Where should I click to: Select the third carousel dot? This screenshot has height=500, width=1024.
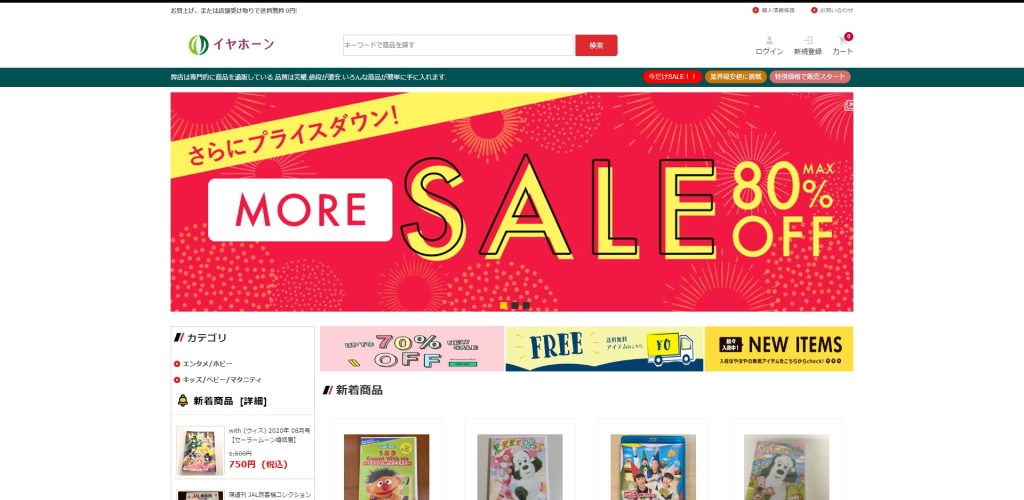click(526, 305)
